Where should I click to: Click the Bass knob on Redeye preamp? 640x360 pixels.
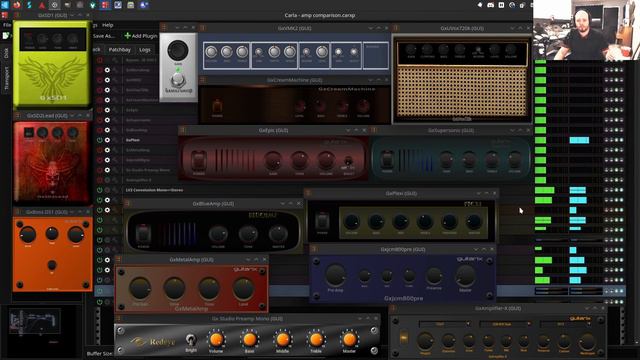249,339
